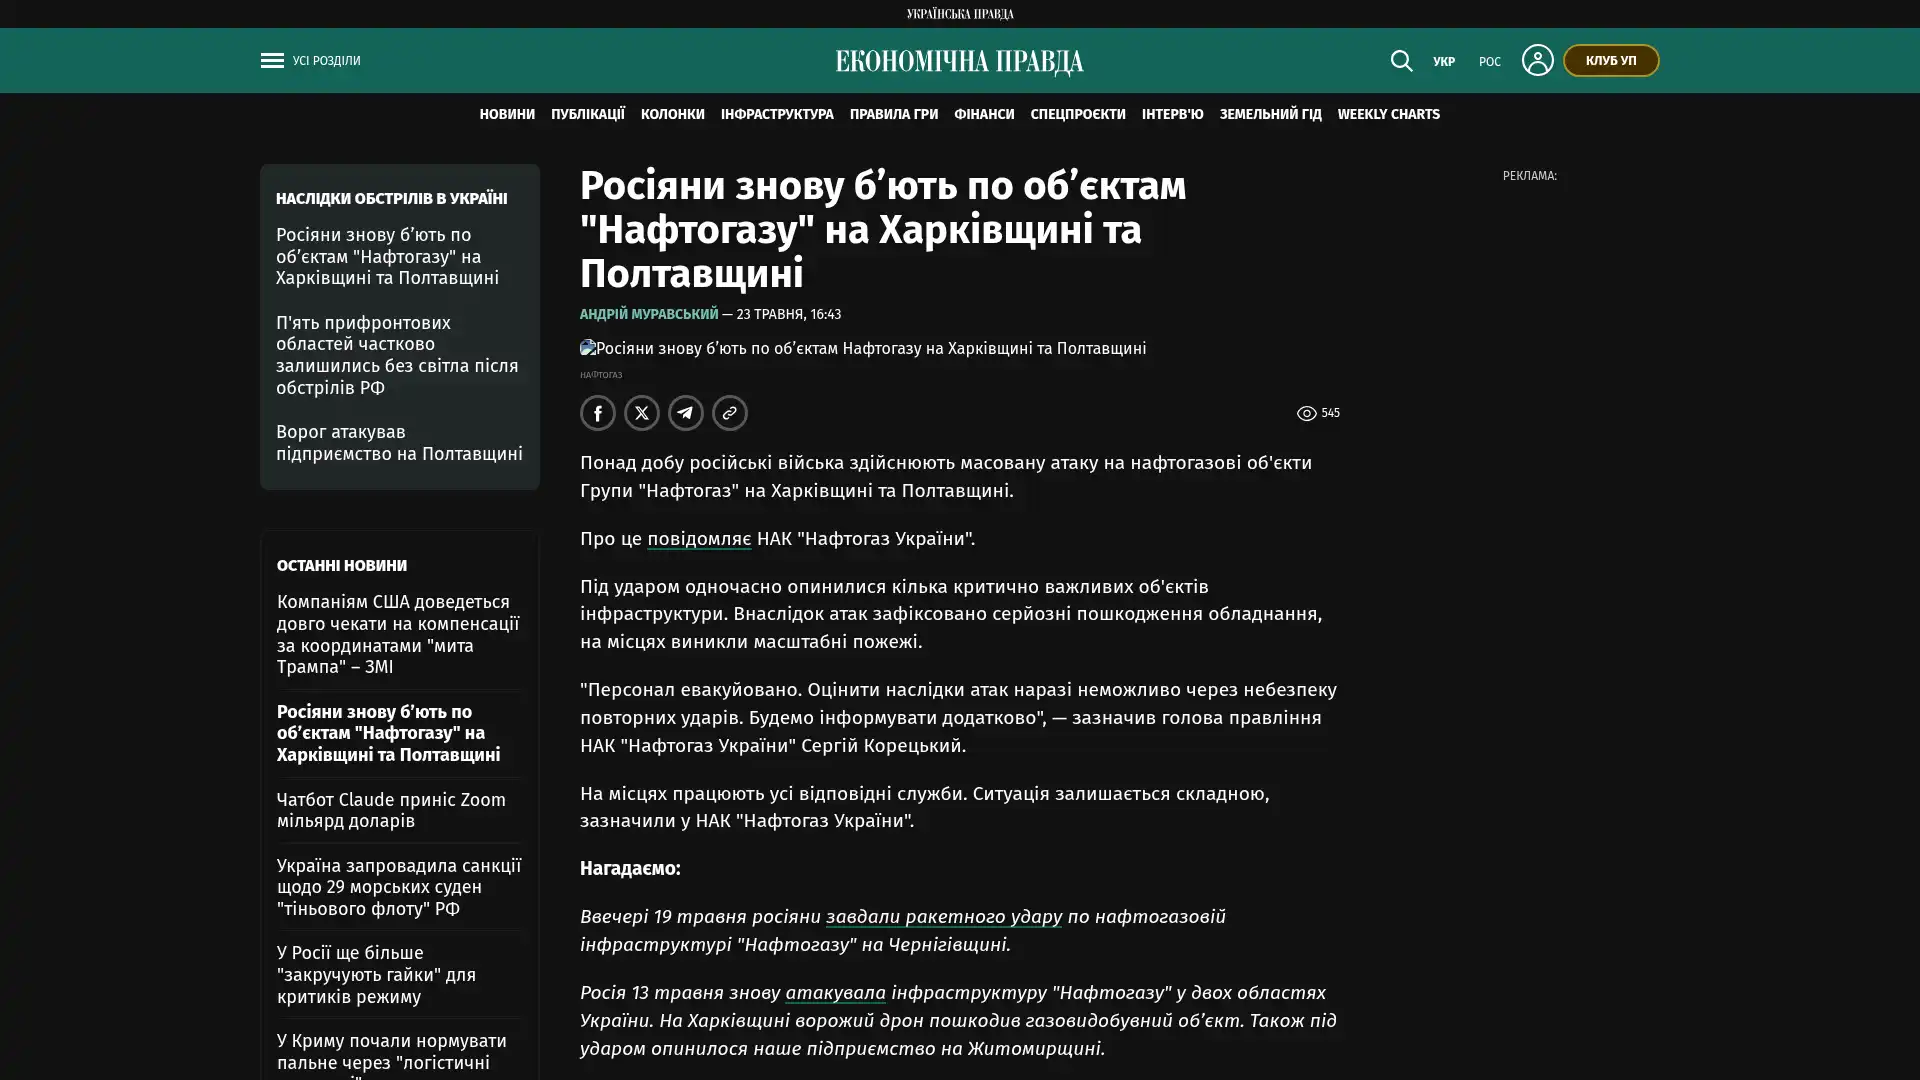Open the Фінанси menu section
This screenshot has width=1920, height=1080.
(x=984, y=115)
